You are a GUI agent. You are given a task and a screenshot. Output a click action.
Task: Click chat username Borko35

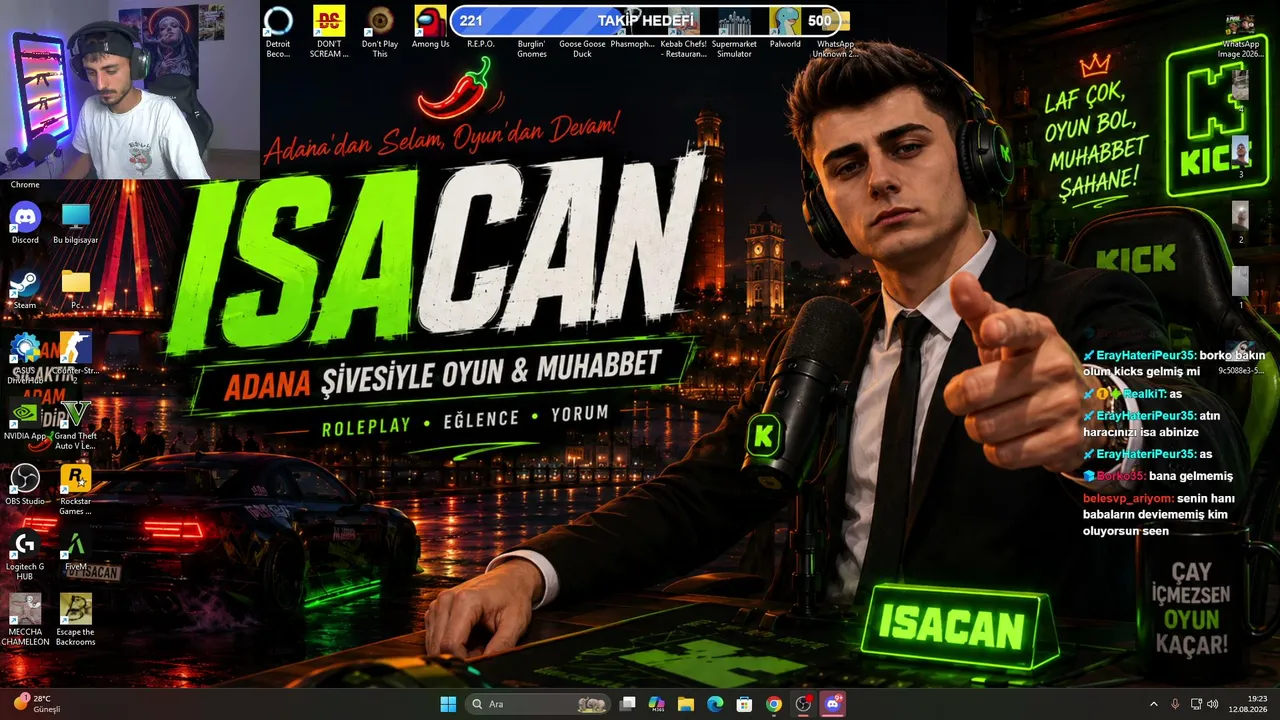point(1120,476)
